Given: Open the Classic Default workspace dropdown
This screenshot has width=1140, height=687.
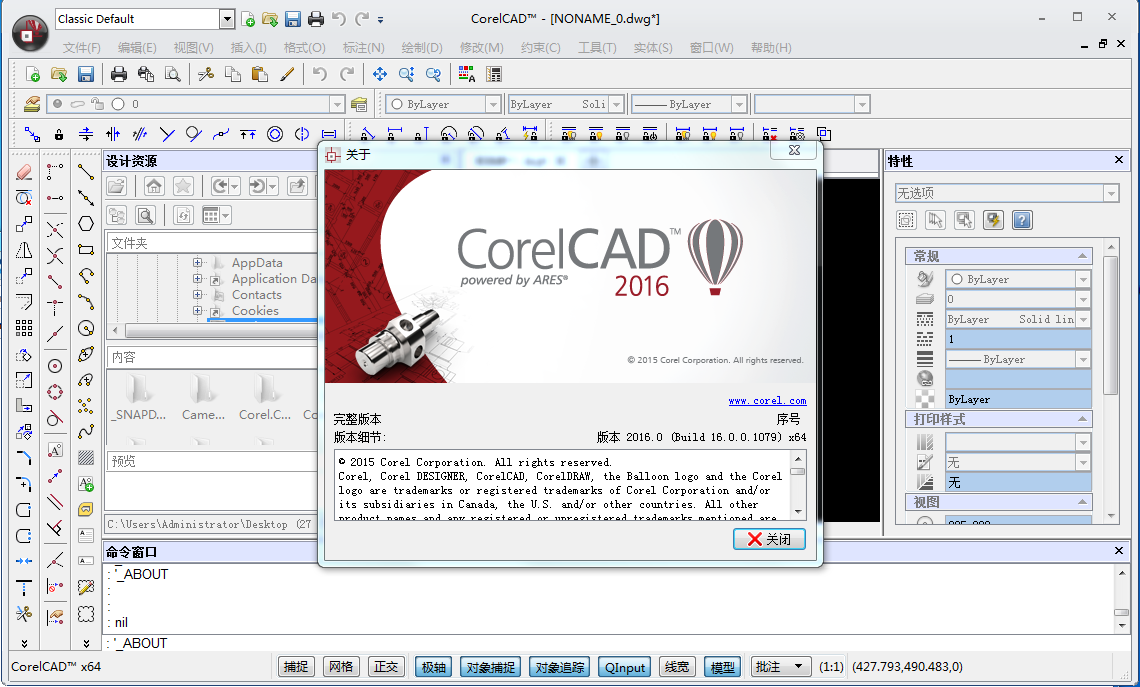Looking at the screenshot, I should [x=226, y=19].
